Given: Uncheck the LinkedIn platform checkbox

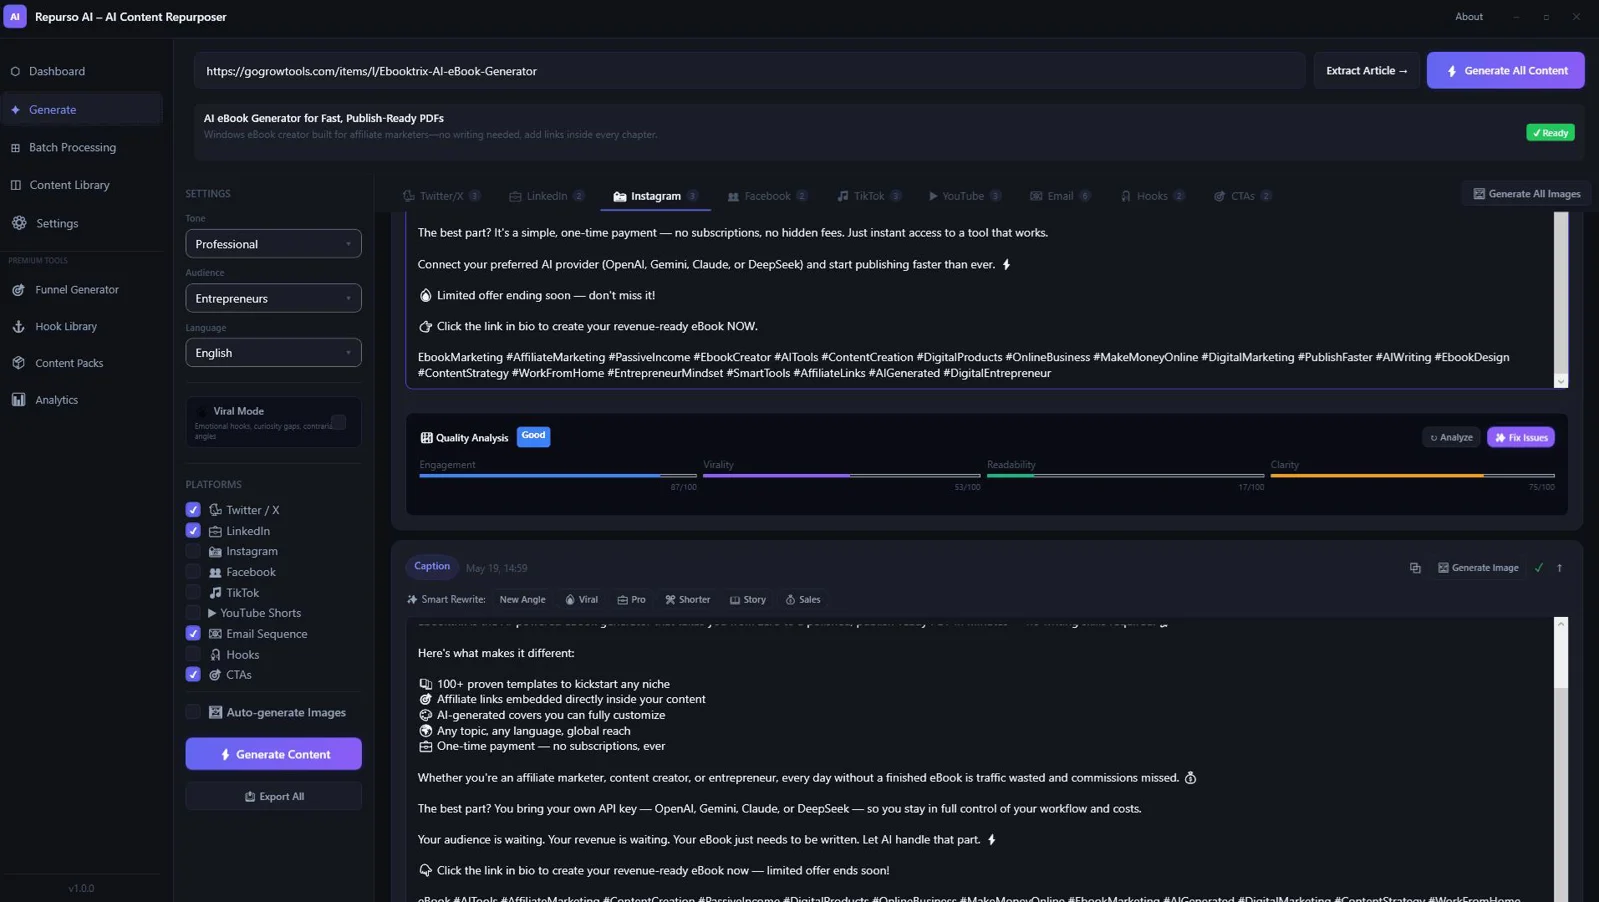Looking at the screenshot, I should click(193, 531).
